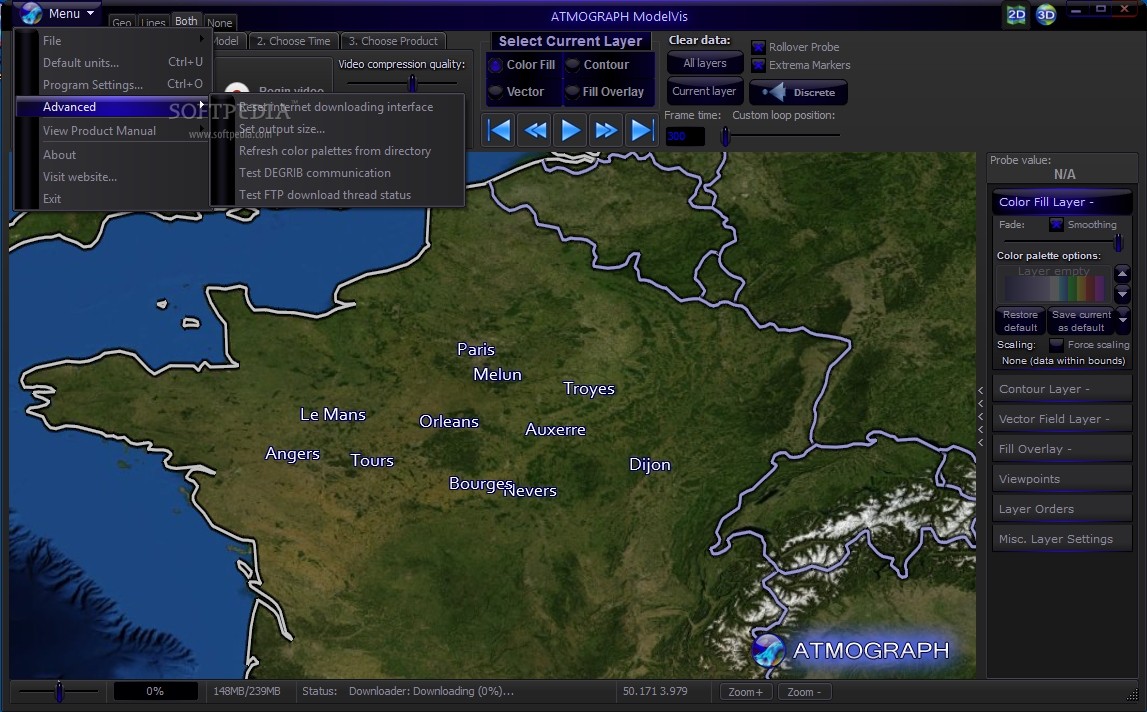
Task: Clear data for All layers
Action: coord(704,64)
